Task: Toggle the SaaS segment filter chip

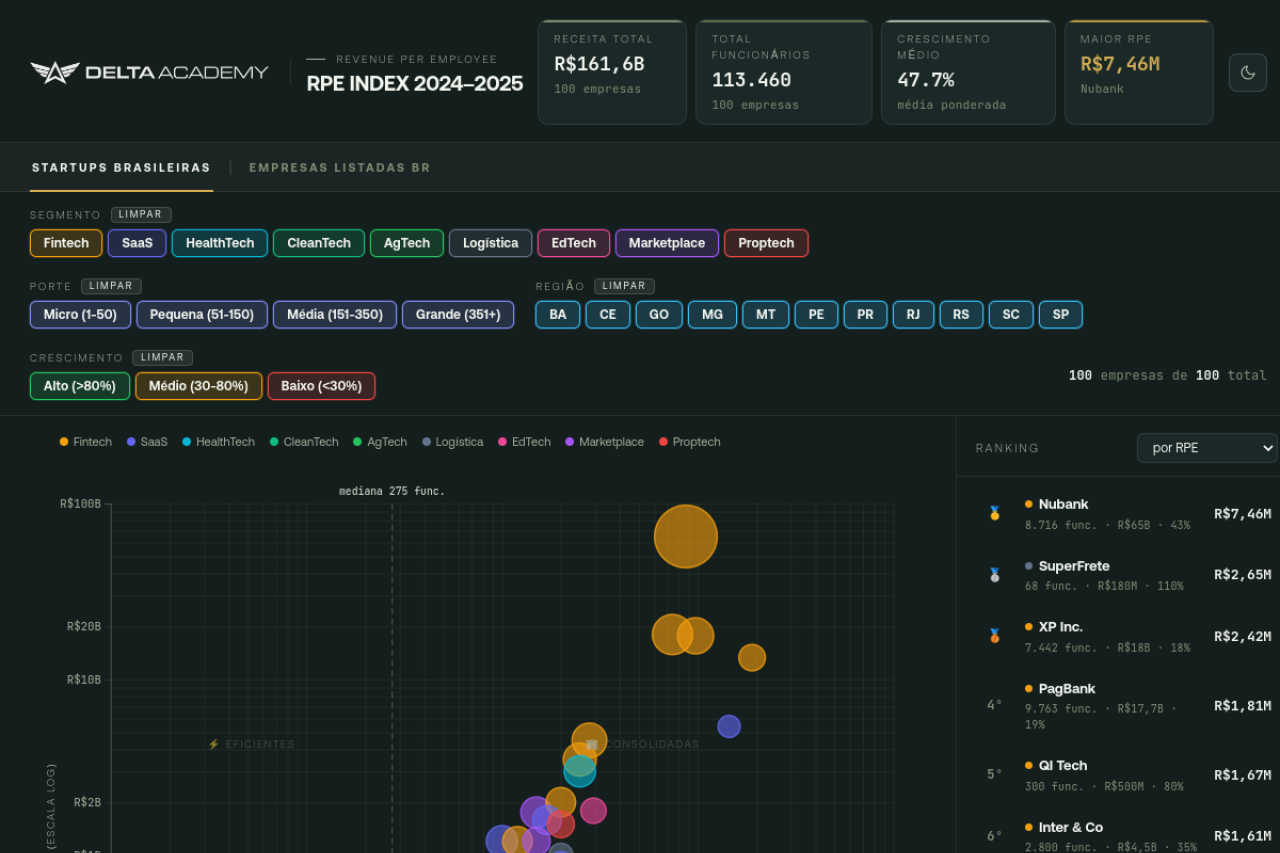Action: tap(137, 243)
